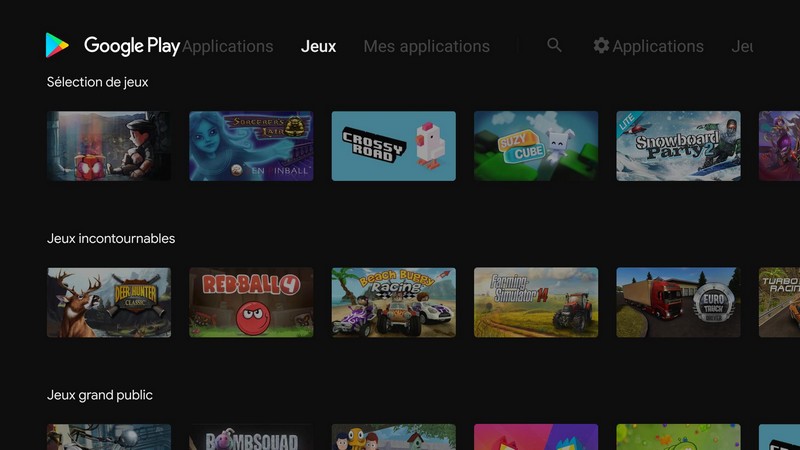The image size is (800, 450).
Task: Open the search magnifier icon
Action: pyautogui.click(x=554, y=45)
